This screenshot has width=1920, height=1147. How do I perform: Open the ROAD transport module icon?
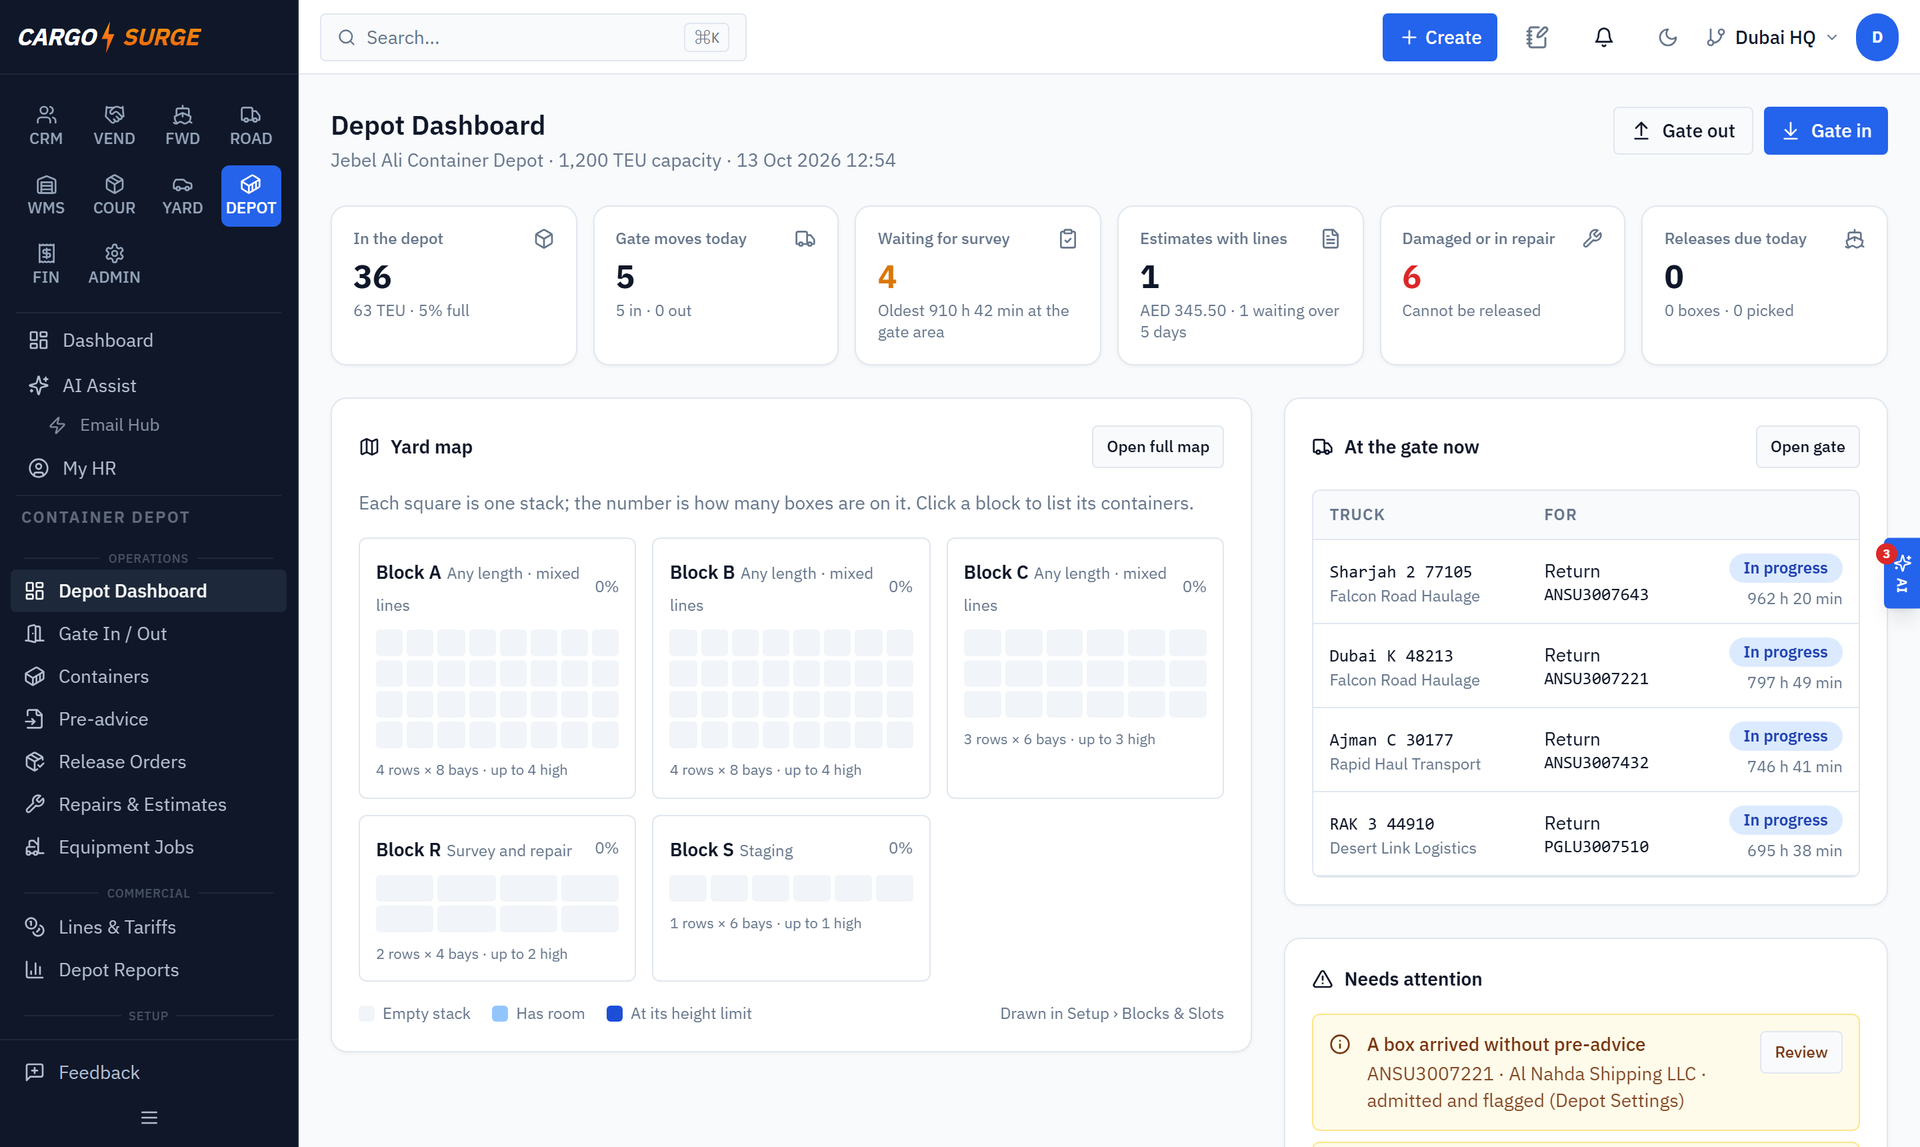click(x=251, y=126)
